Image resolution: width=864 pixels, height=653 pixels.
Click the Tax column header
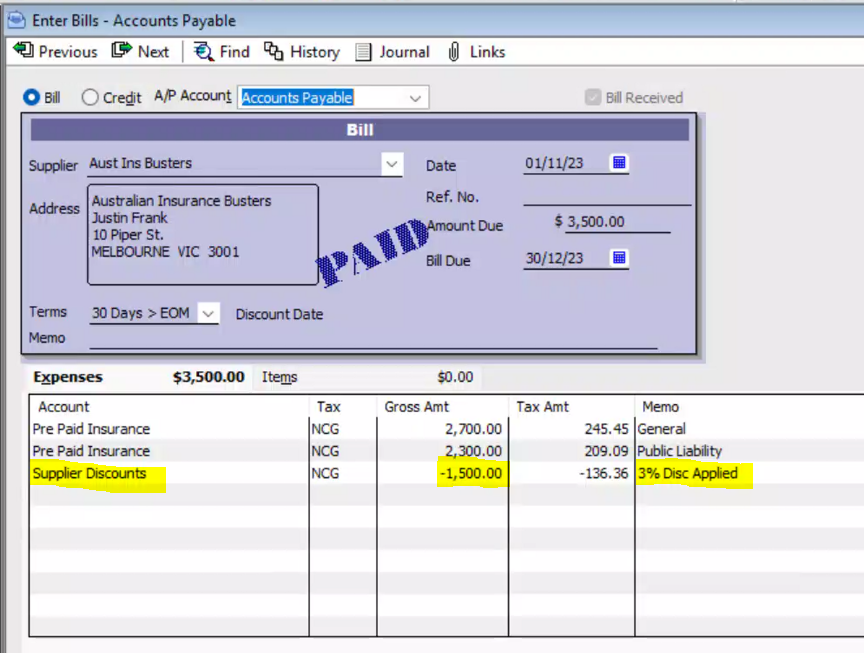[x=328, y=407]
